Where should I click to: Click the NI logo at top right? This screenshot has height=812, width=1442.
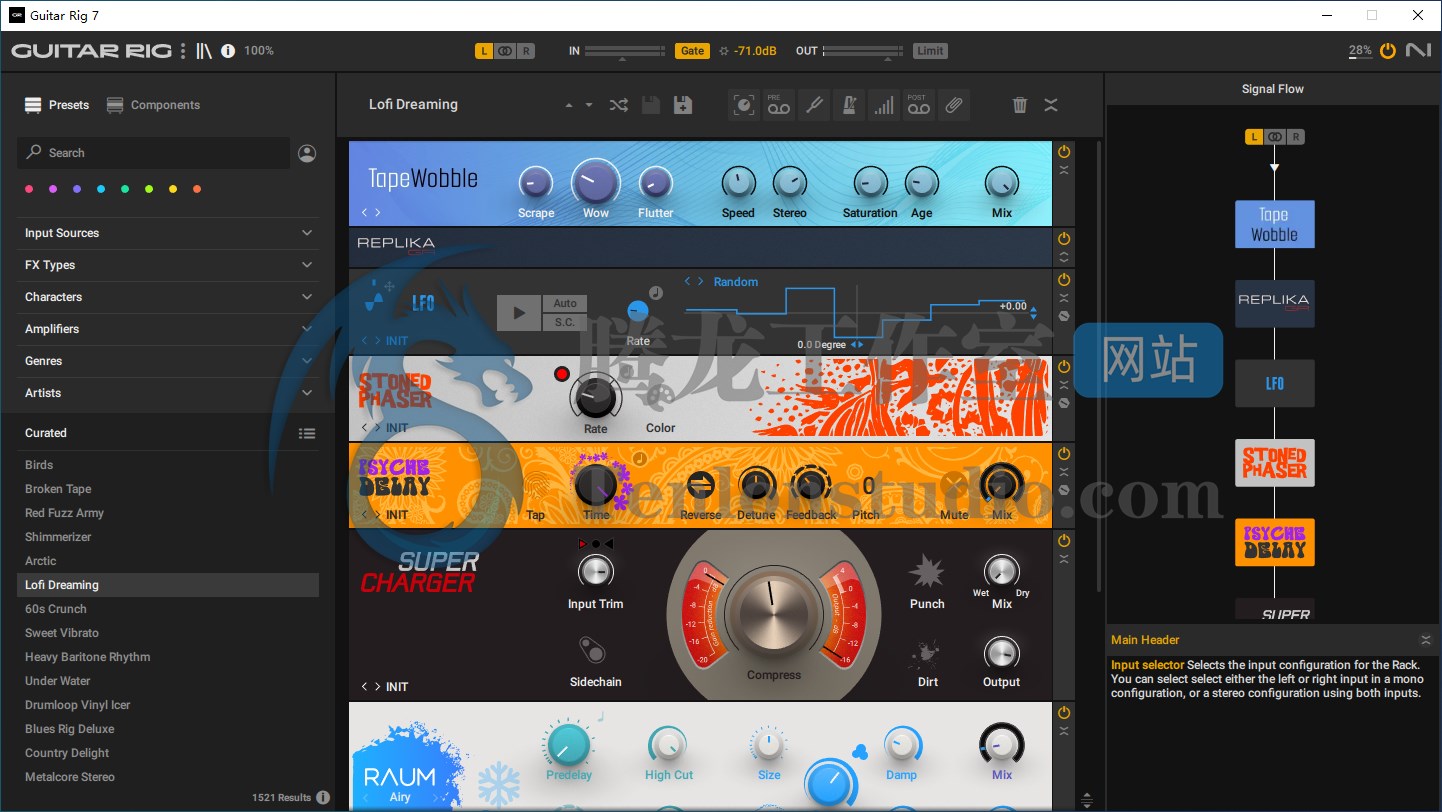click(x=1418, y=50)
